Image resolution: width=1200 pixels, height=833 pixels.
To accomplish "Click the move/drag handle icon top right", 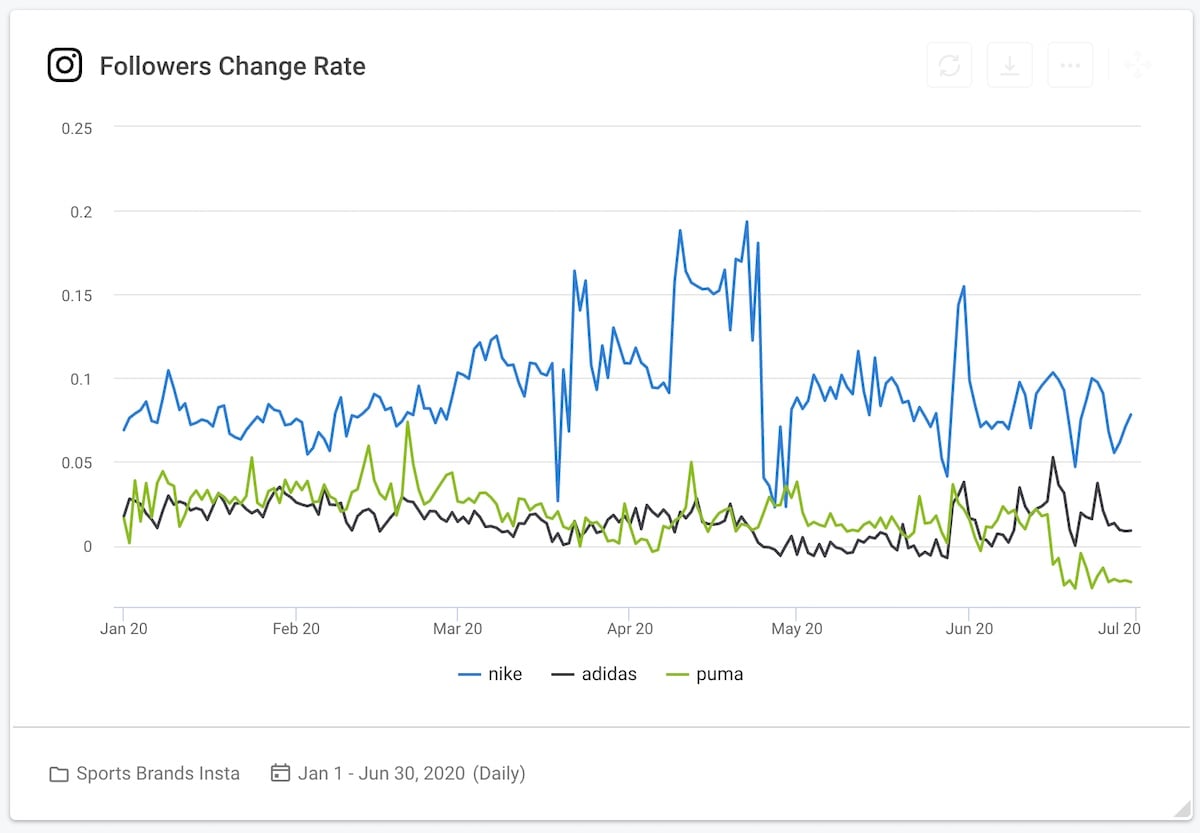I will (1136, 63).
